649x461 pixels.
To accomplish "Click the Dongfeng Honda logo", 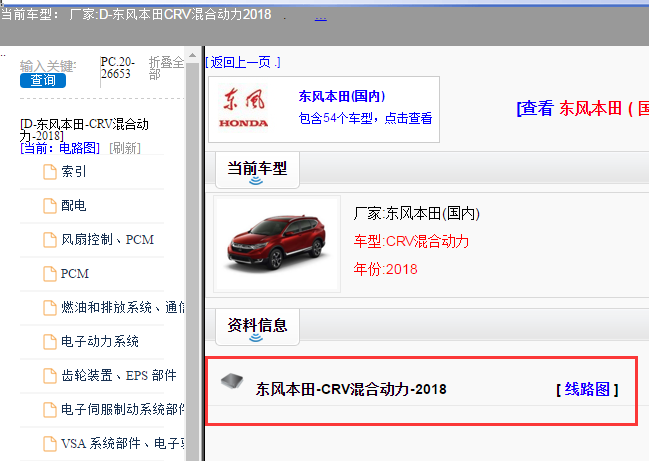I will [x=243, y=107].
